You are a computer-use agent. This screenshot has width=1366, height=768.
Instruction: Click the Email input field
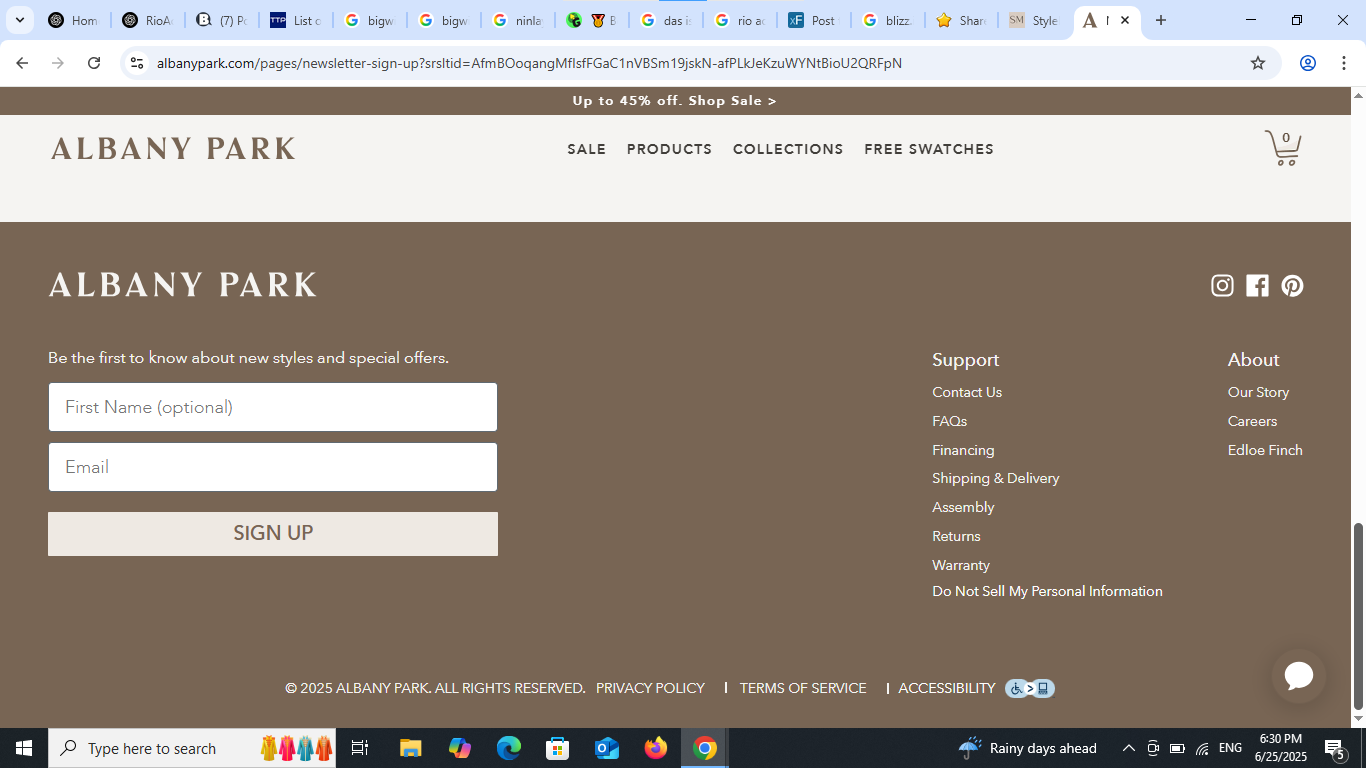(x=273, y=467)
